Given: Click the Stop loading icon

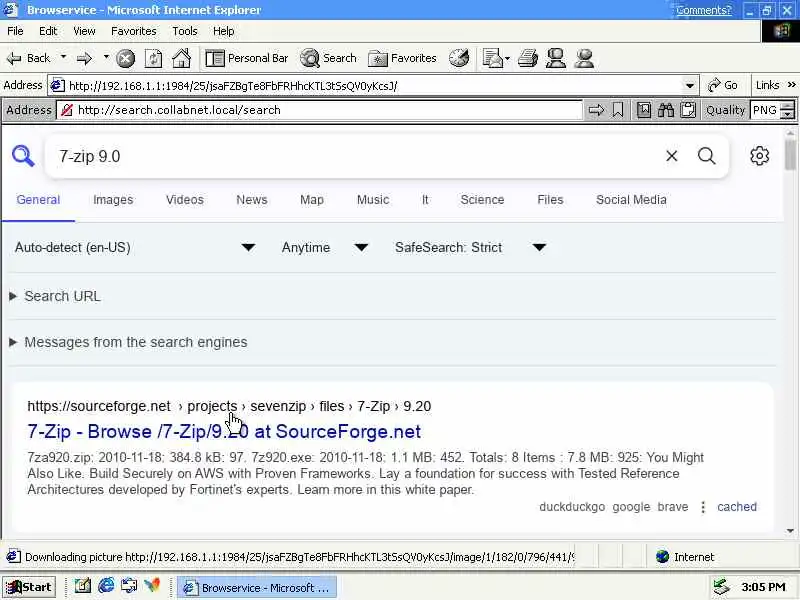Looking at the screenshot, I should pos(126,59).
